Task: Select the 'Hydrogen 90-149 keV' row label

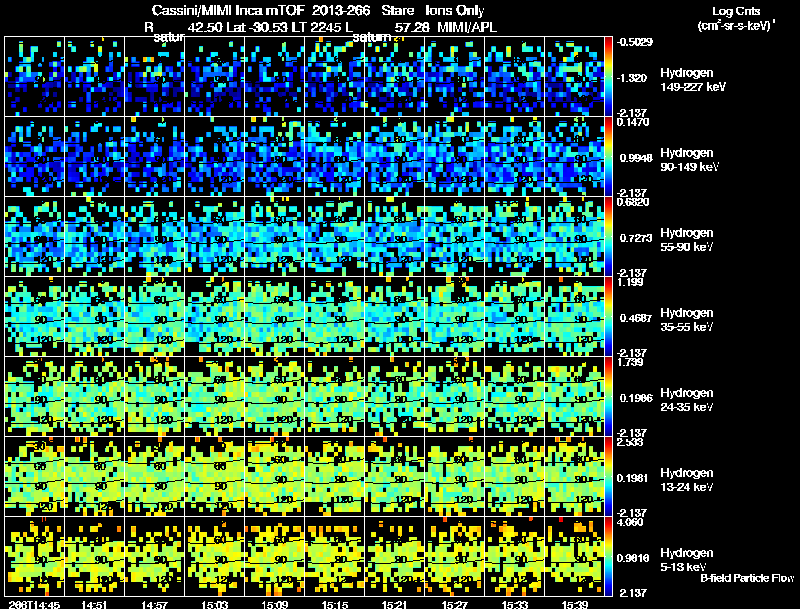Action: coord(690,160)
